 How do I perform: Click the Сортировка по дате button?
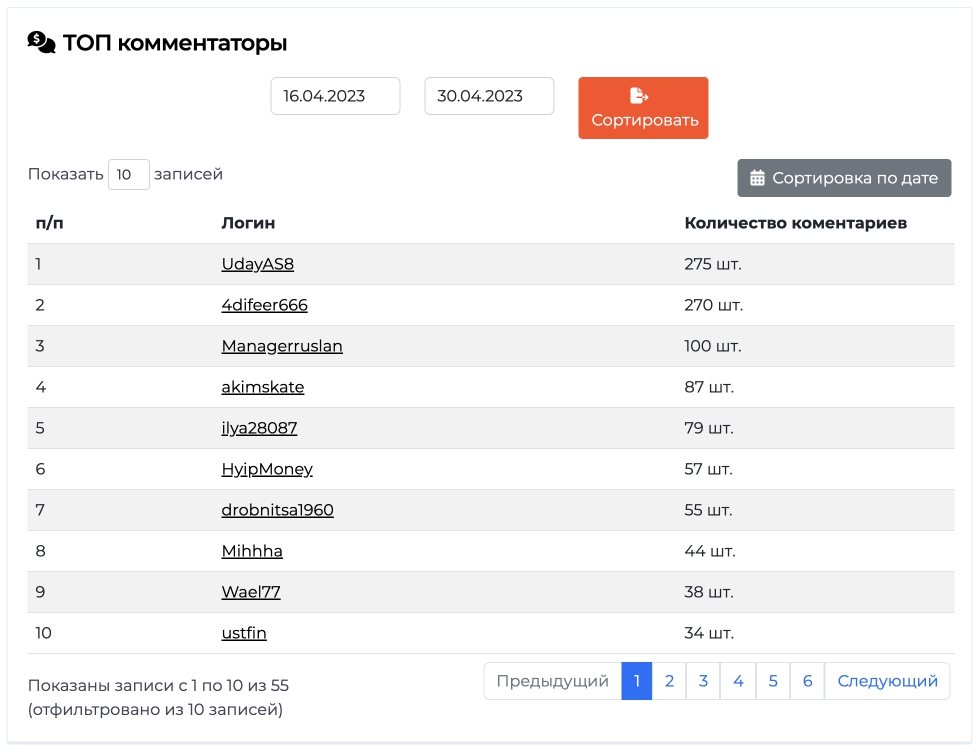pos(844,178)
